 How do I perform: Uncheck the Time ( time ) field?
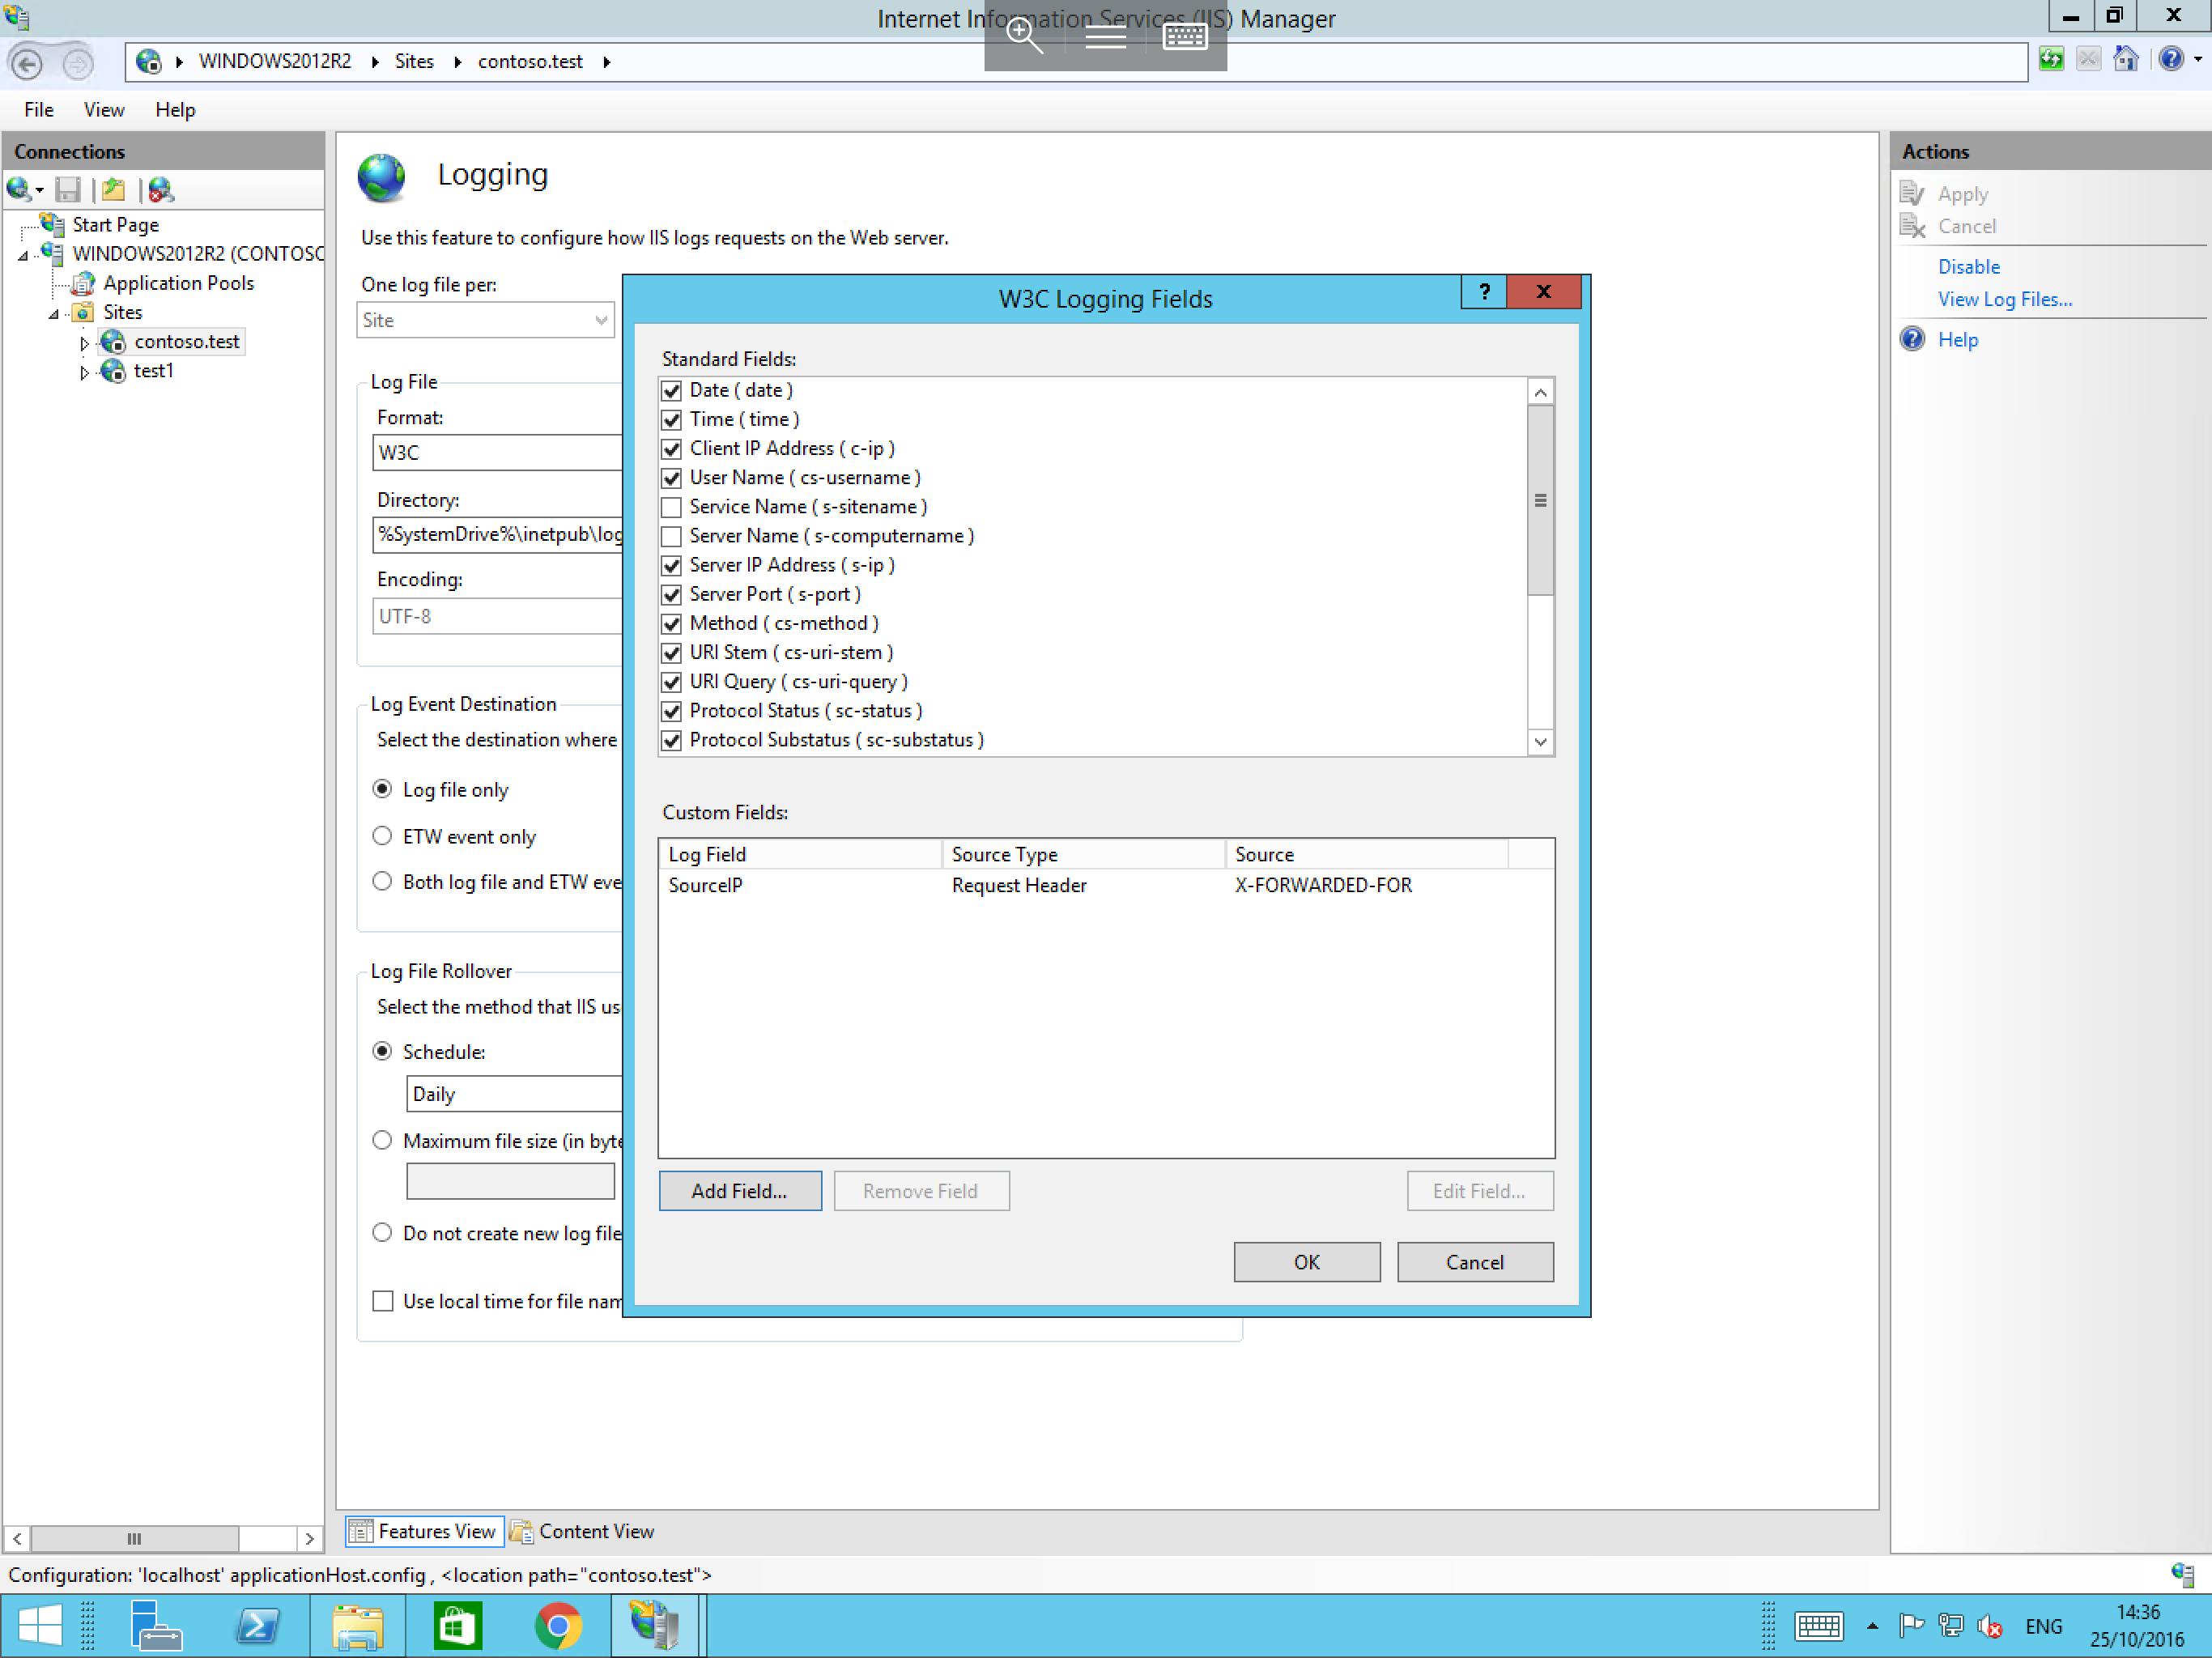point(672,420)
